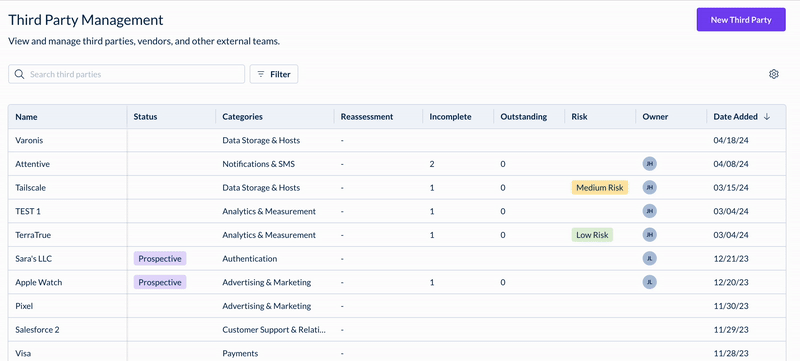800x361 pixels.
Task: Click the New Third Party button
Action: (741, 20)
